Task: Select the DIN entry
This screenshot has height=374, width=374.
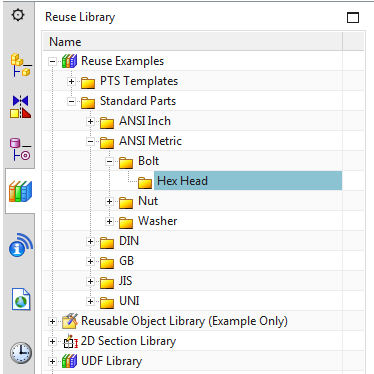Action: 129,241
